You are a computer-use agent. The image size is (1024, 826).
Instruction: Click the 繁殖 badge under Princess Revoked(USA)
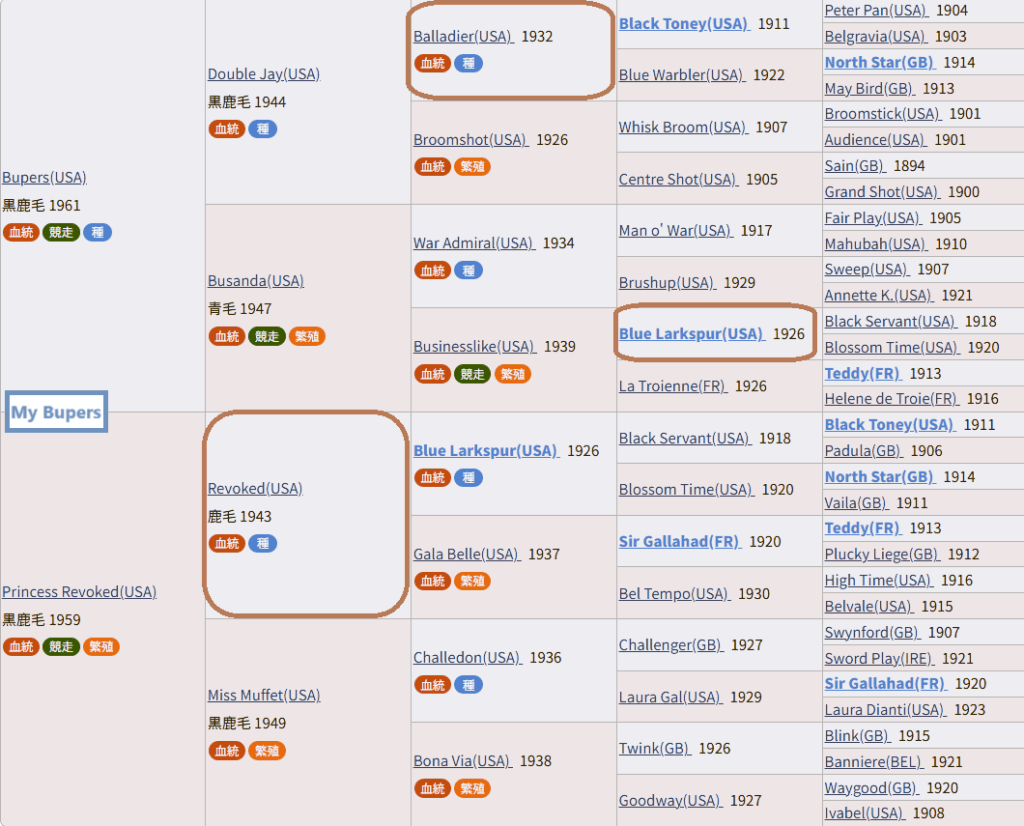pos(101,646)
